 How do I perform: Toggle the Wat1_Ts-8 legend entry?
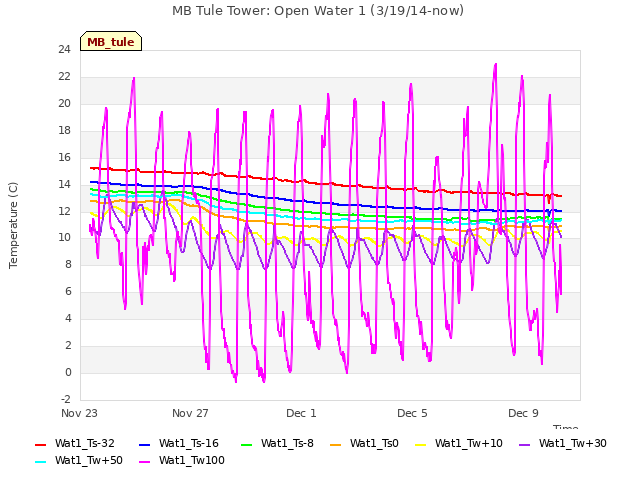278,443
